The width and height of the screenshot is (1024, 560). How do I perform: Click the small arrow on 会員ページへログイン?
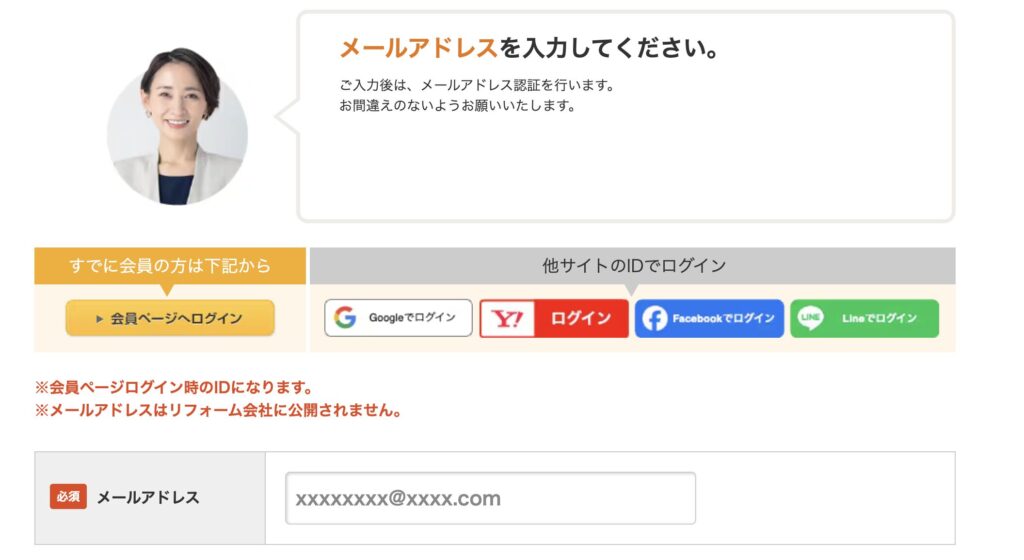pos(99,319)
